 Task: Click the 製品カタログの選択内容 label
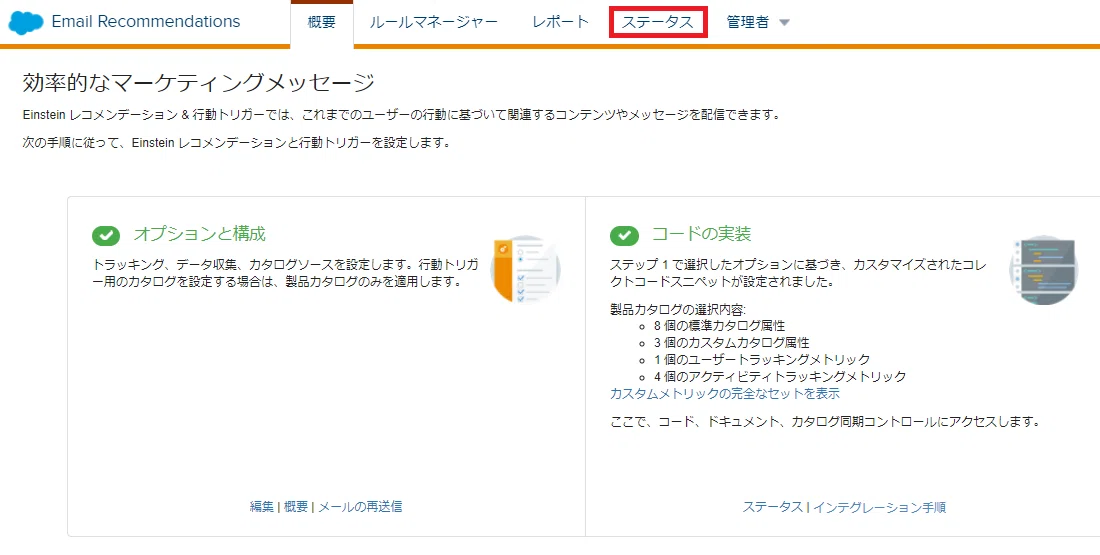click(678, 309)
